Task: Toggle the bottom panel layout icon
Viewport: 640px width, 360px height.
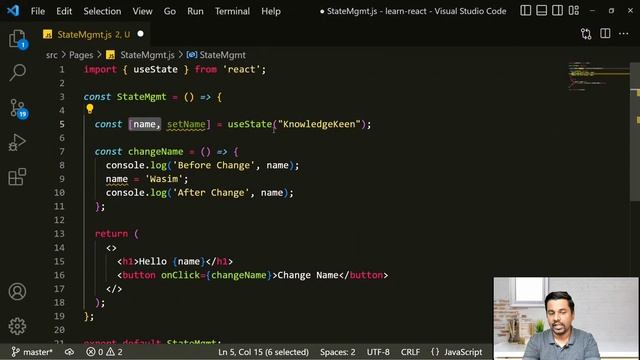Action: 542,11
